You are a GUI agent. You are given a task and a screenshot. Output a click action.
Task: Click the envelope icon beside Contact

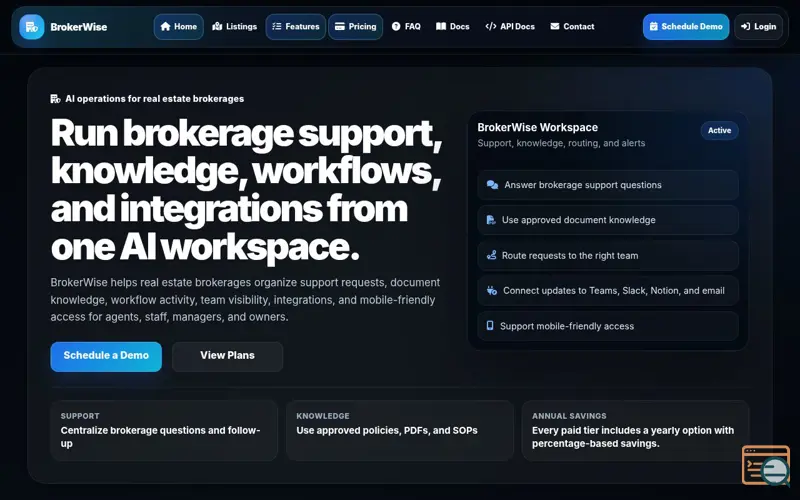(555, 27)
